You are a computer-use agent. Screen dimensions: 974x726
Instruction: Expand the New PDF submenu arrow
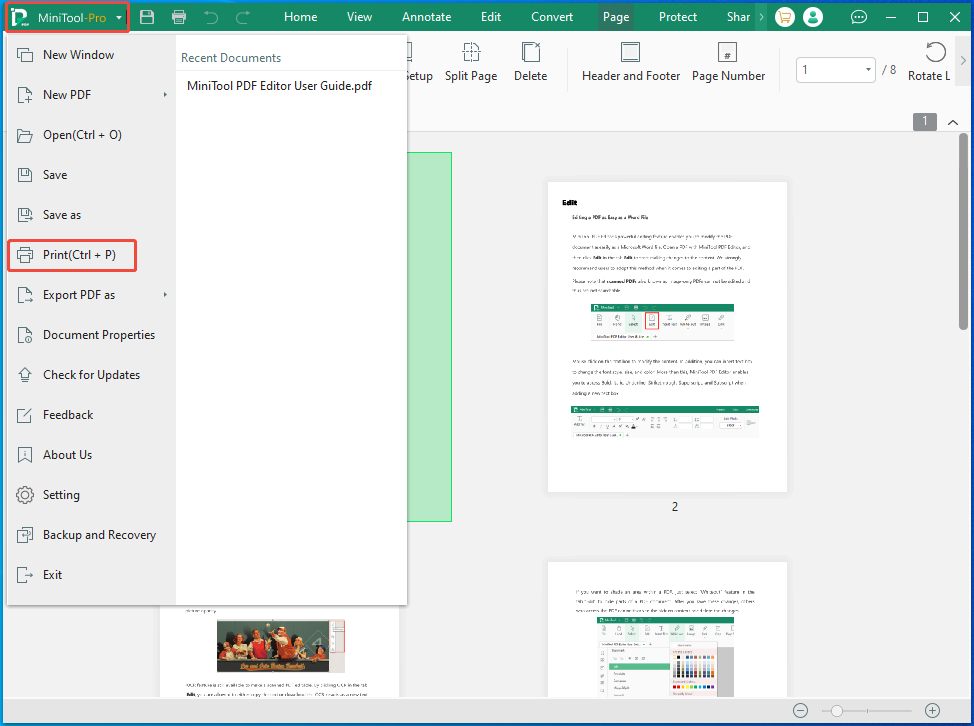click(165, 95)
